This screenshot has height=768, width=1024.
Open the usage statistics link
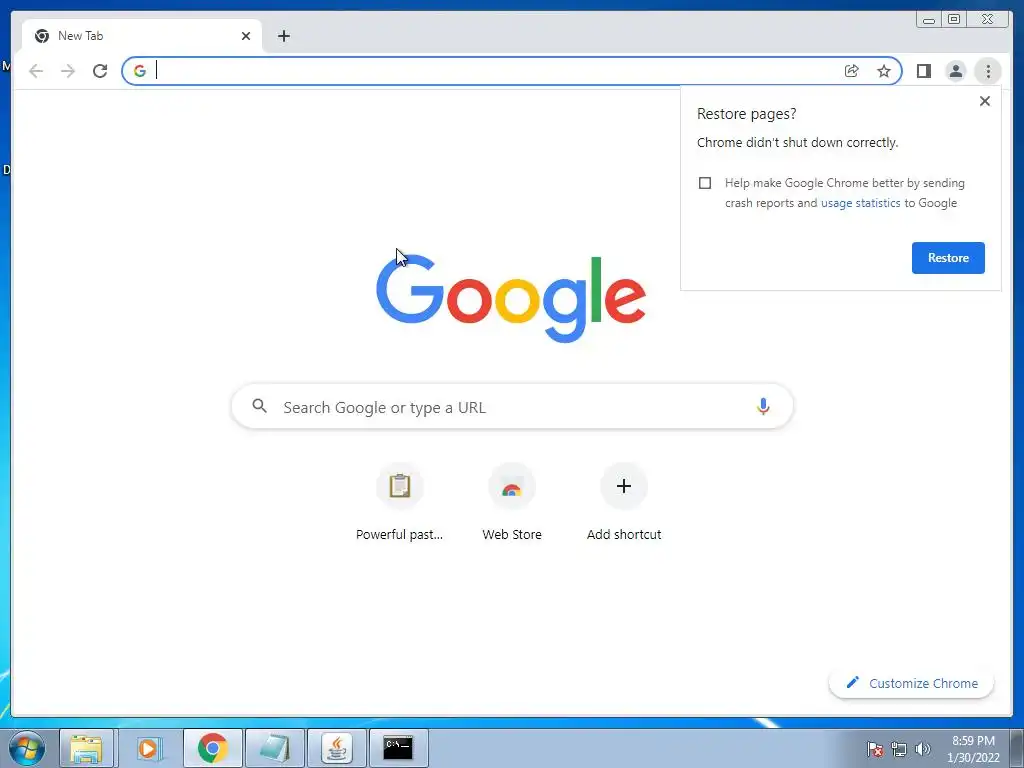[x=860, y=203]
